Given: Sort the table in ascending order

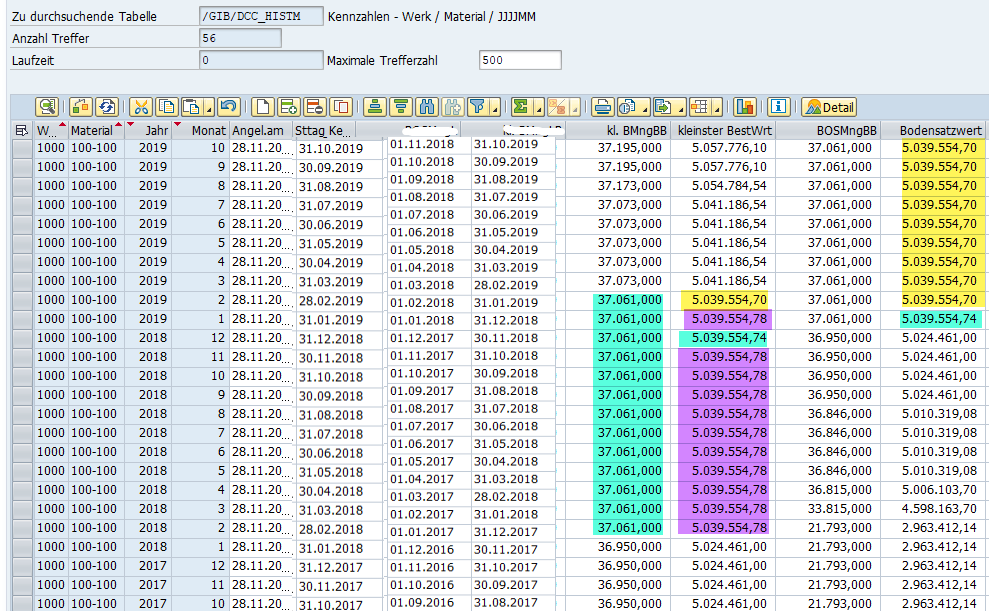Looking at the screenshot, I should click(x=375, y=107).
